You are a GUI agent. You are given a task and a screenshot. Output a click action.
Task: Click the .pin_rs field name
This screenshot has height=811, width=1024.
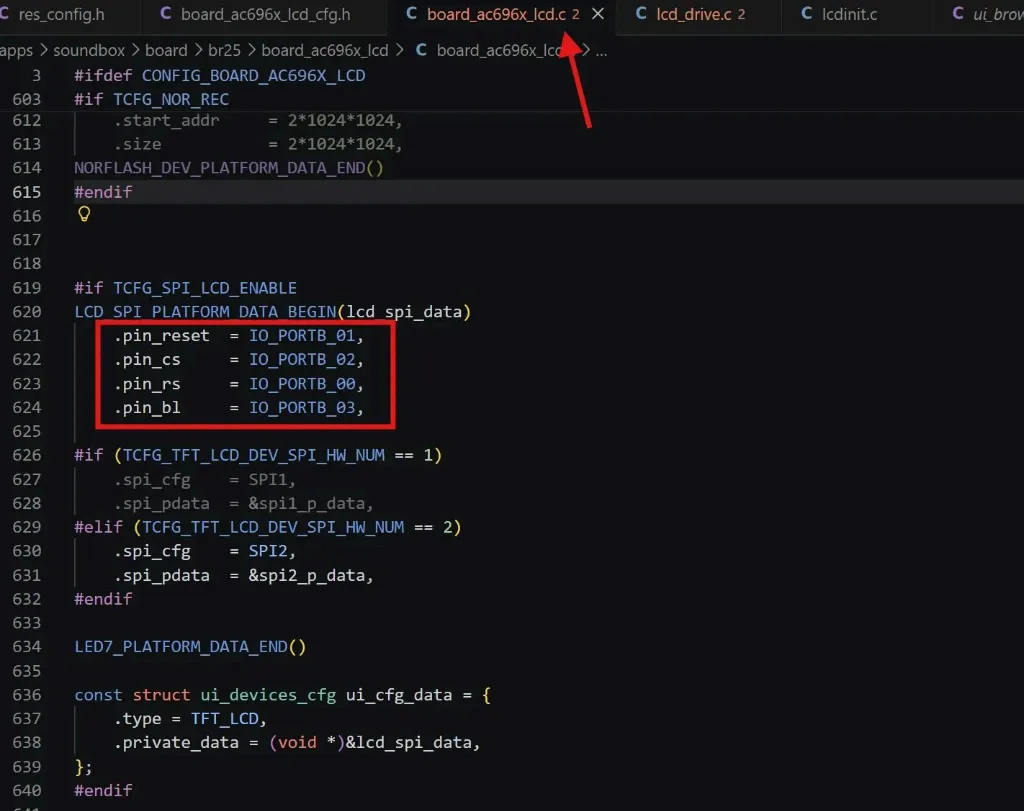point(147,384)
